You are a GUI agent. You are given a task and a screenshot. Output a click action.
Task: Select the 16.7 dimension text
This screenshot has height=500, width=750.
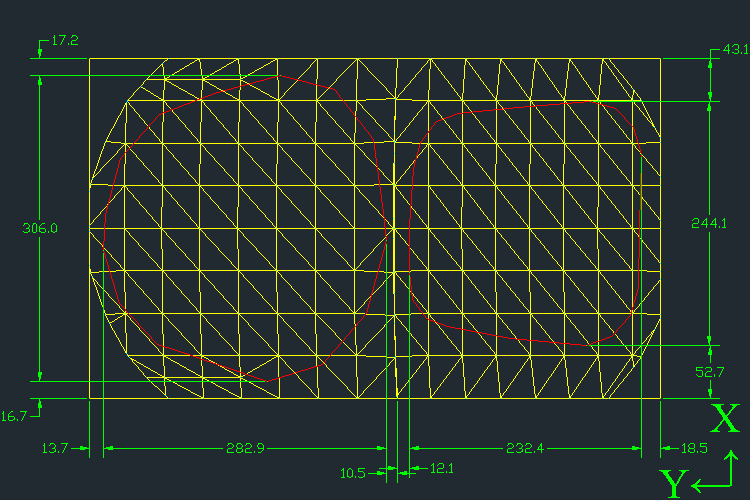pos(14,417)
